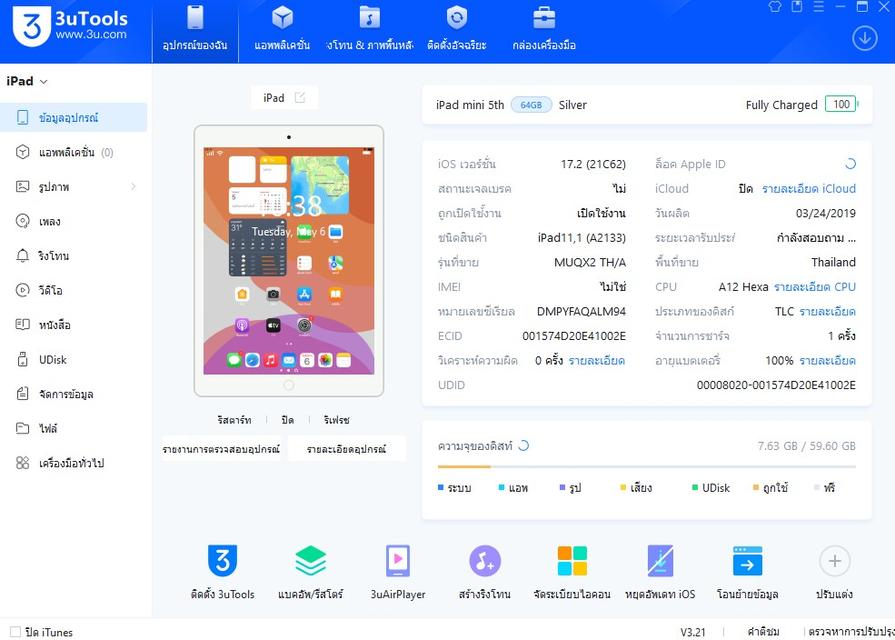Open the smart flash shield-icon tab

[457, 30]
